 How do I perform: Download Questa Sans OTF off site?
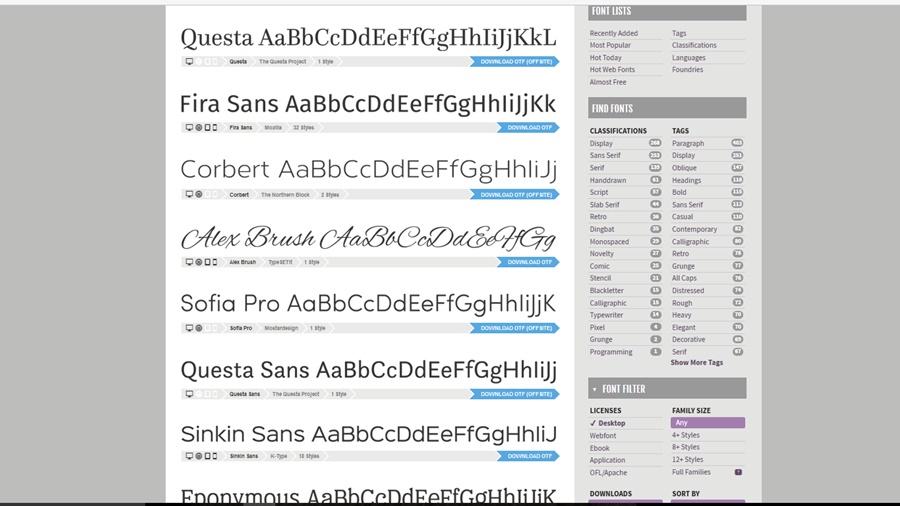point(514,394)
